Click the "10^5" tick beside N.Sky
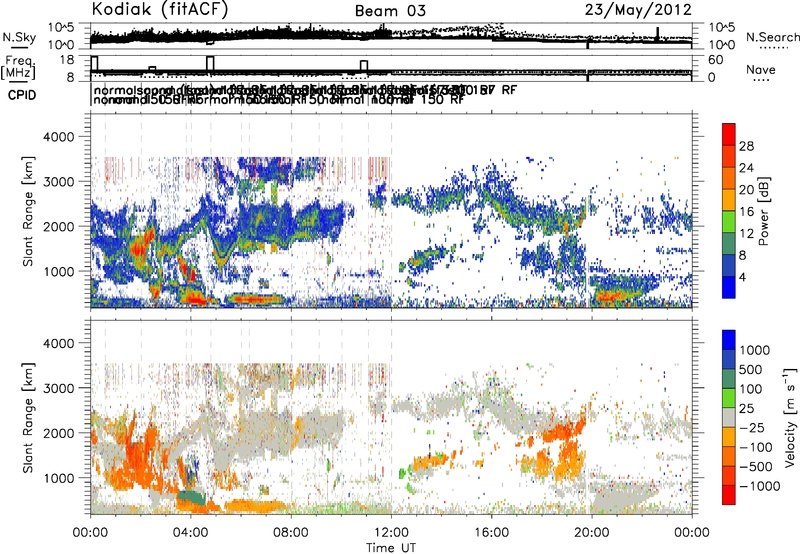The height and width of the screenshot is (554, 800). (x=62, y=27)
